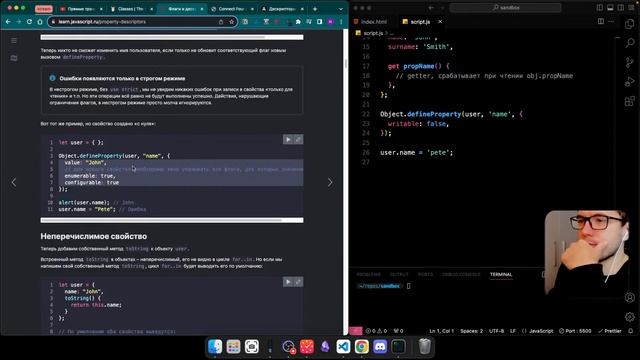Image resolution: width=640 pixels, height=360 pixels.
Task: Go to Chrome home page icon
Action: 40,22
